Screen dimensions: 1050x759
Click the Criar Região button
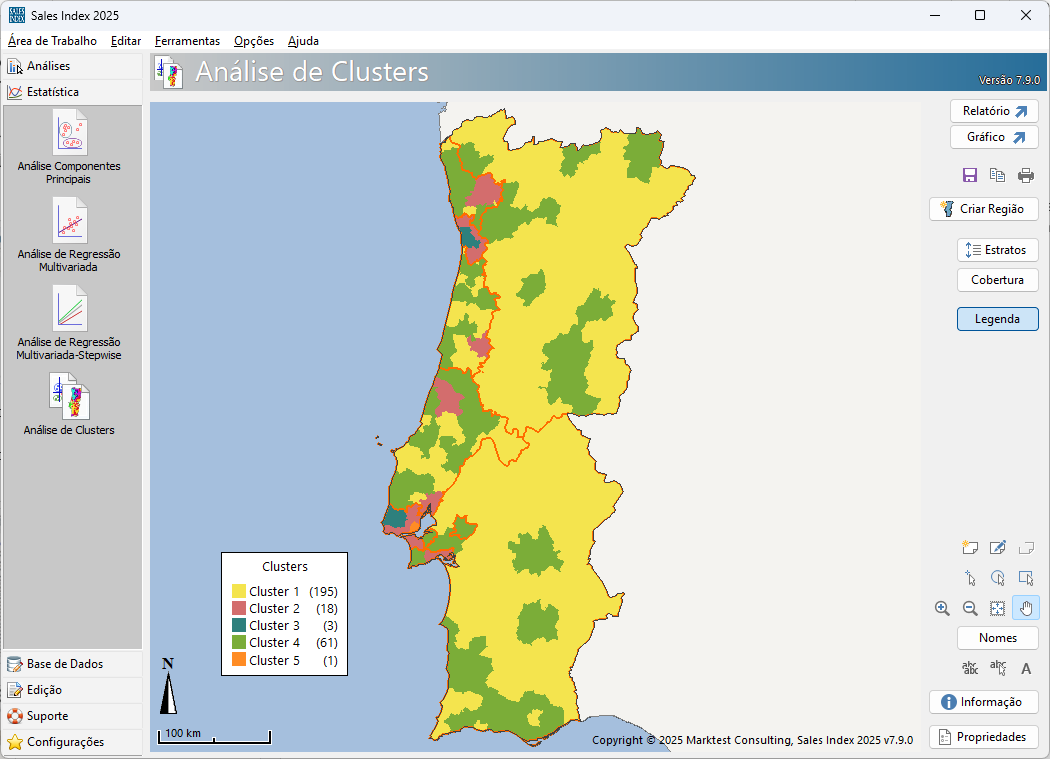[983, 209]
